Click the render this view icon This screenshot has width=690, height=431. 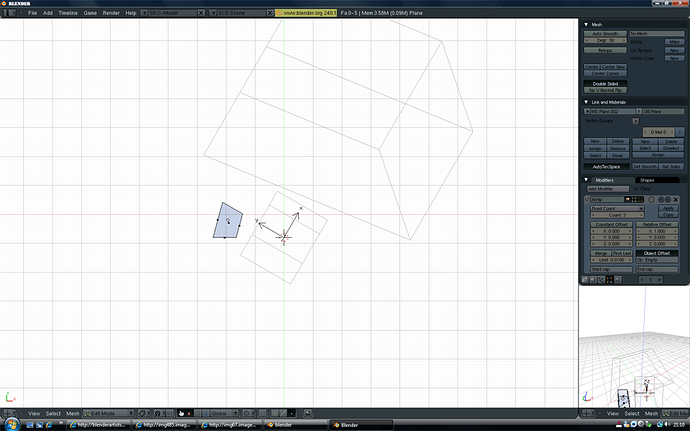[x=307, y=413]
